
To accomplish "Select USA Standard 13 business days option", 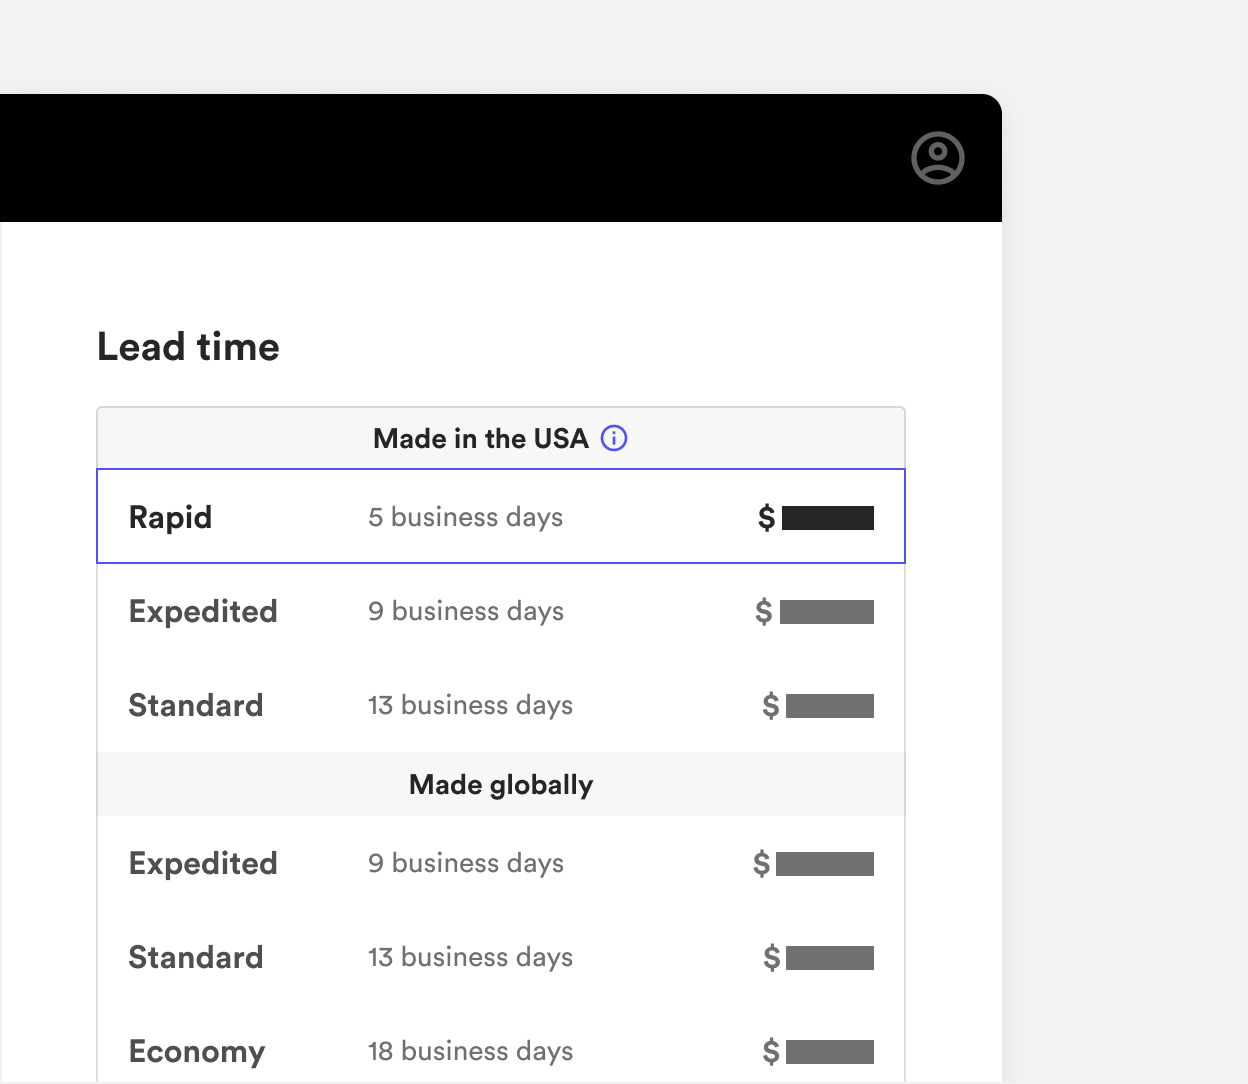I will tap(501, 705).
